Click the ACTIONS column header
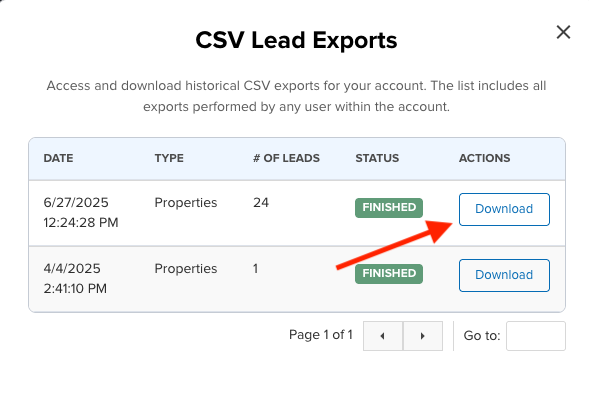The height and width of the screenshot is (400, 589). point(485,158)
